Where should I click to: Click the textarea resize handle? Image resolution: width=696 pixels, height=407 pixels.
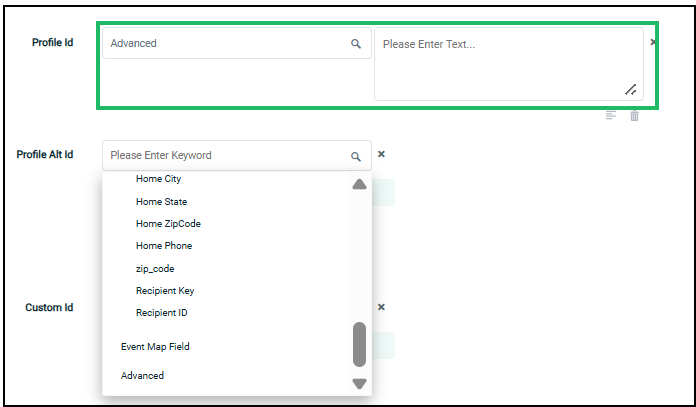click(x=631, y=90)
